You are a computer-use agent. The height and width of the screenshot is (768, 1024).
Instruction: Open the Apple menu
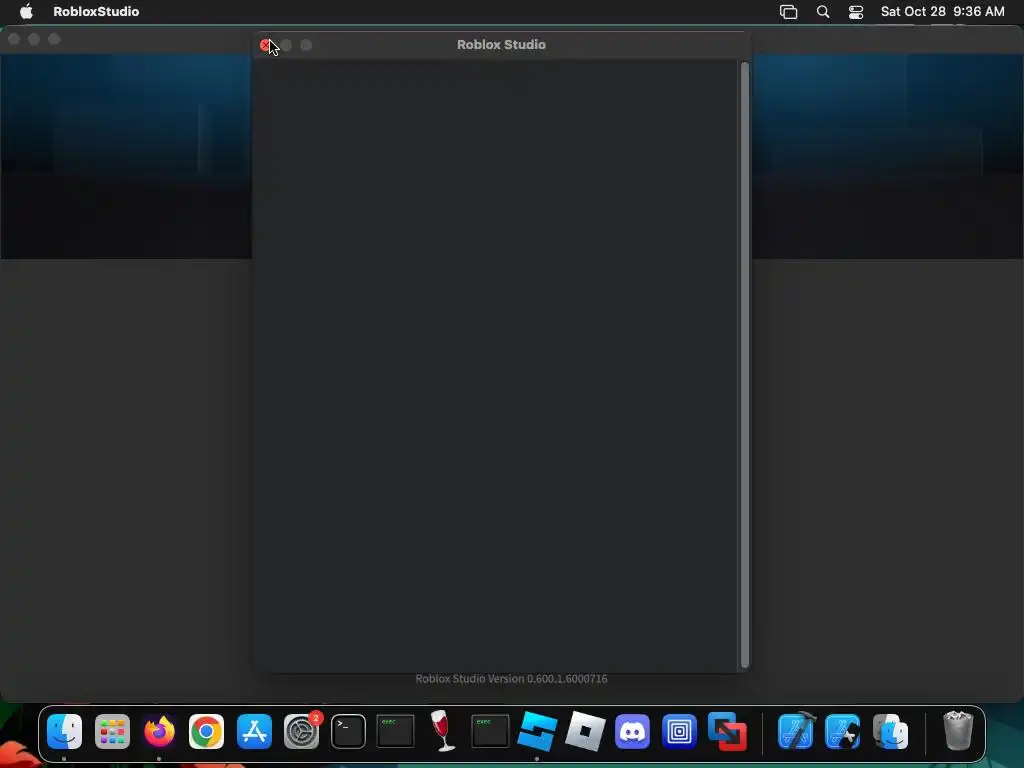tap(26, 11)
